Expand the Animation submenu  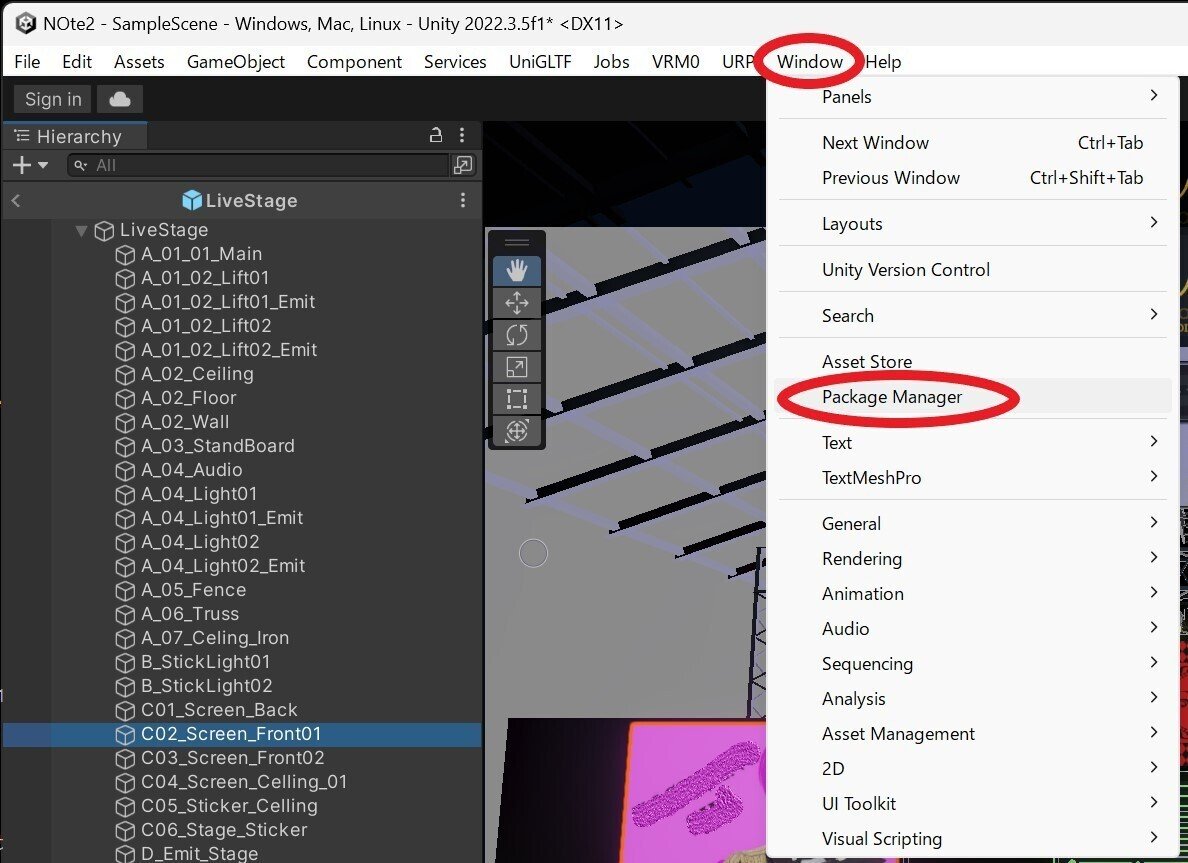(x=975, y=593)
